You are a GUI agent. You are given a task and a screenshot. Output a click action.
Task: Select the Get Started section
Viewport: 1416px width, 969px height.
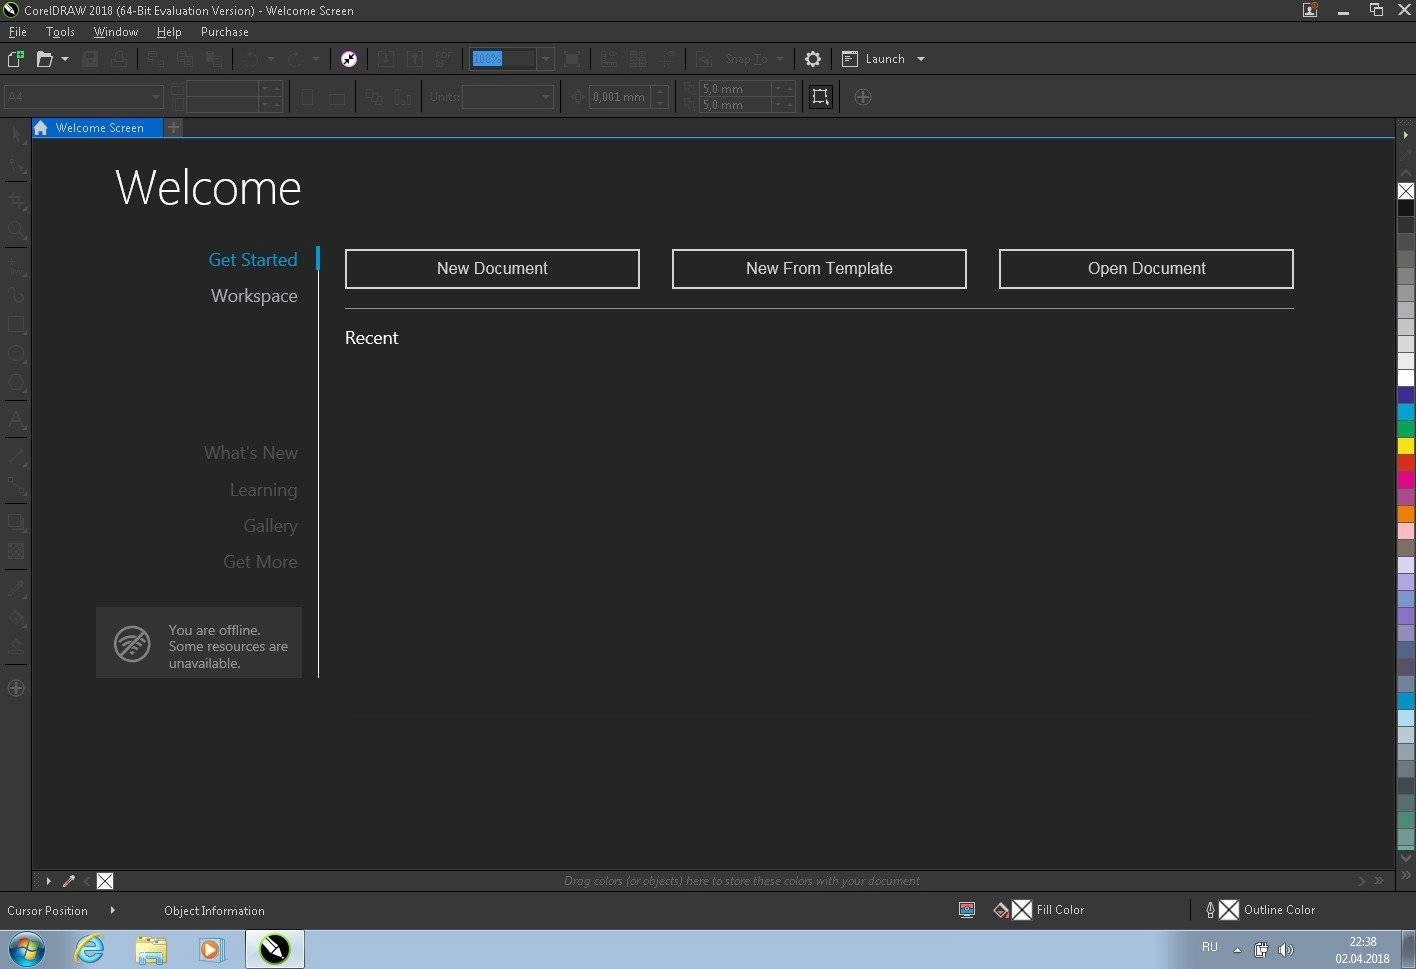(253, 260)
